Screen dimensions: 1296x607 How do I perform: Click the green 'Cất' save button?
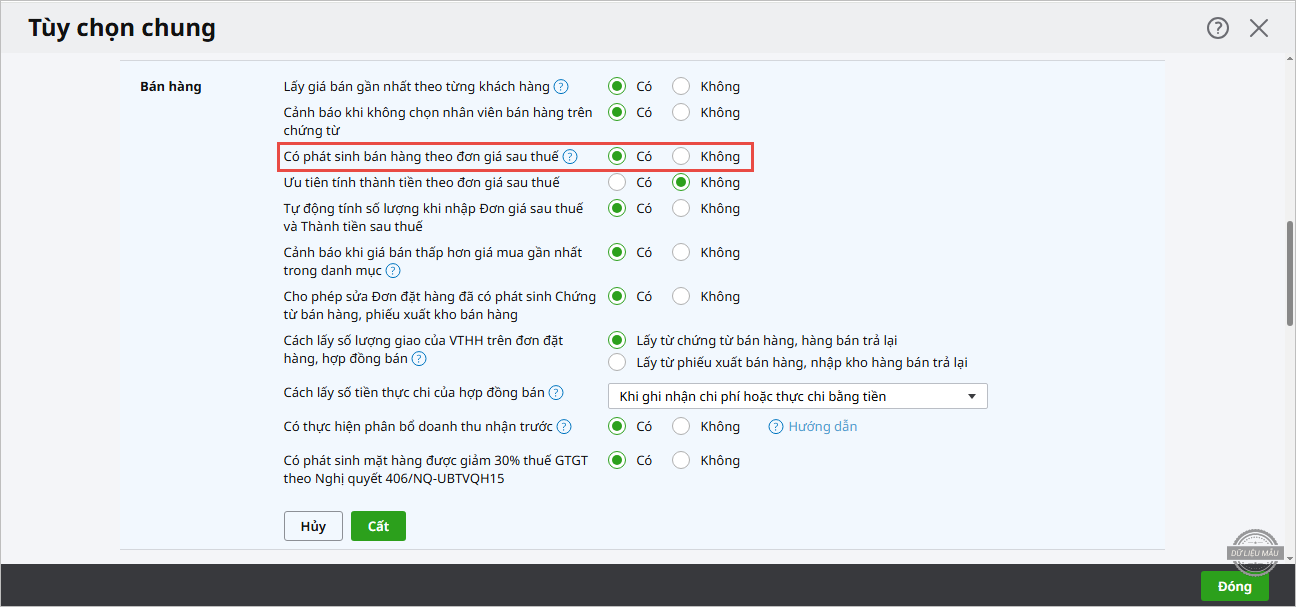pos(378,526)
